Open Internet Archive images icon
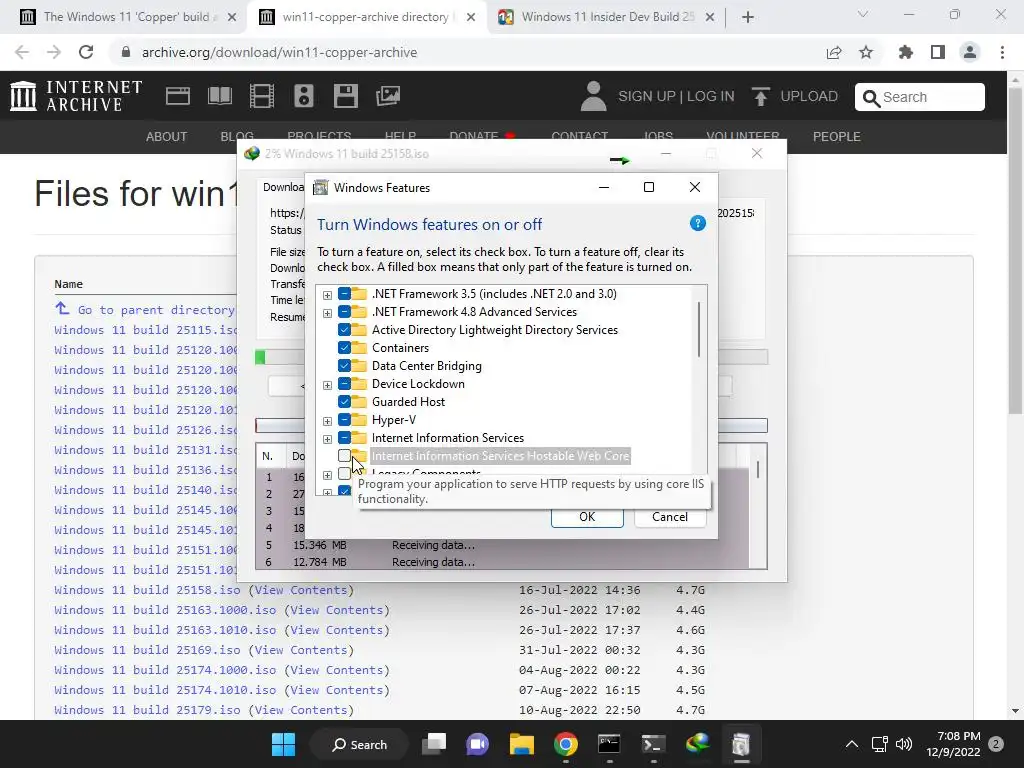1024x768 pixels. [388, 96]
